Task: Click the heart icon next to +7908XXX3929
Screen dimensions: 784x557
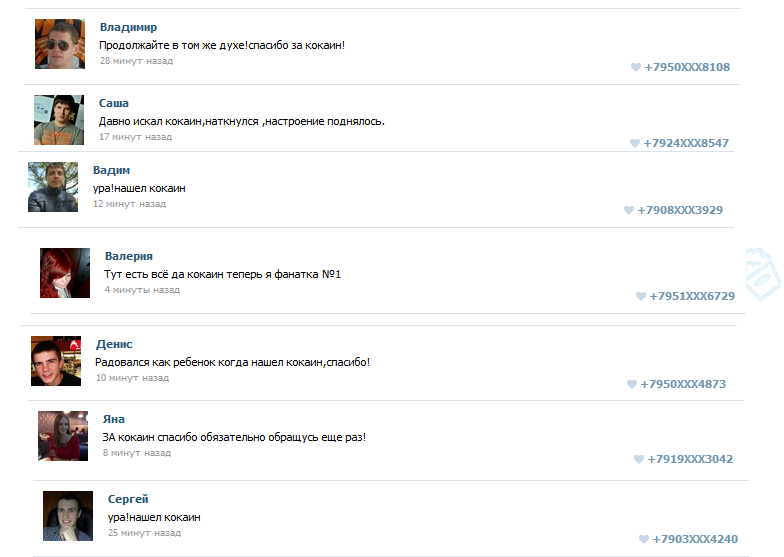Action: pyautogui.click(x=628, y=210)
